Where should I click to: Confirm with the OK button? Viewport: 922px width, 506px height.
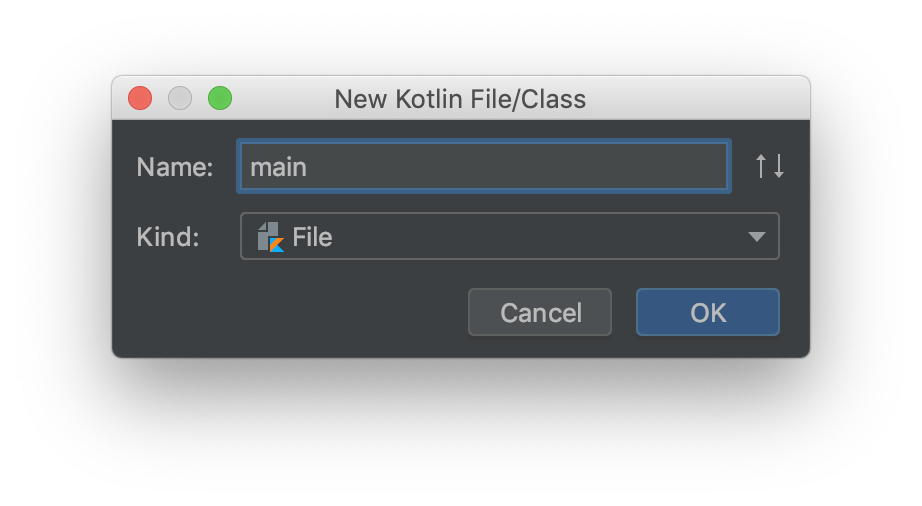707,312
